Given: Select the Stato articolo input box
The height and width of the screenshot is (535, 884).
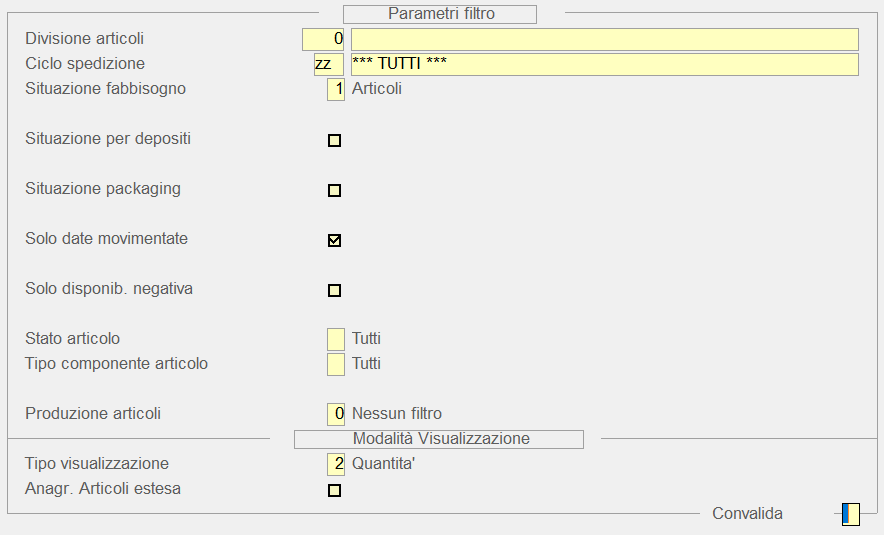Looking at the screenshot, I should click(x=336, y=339).
